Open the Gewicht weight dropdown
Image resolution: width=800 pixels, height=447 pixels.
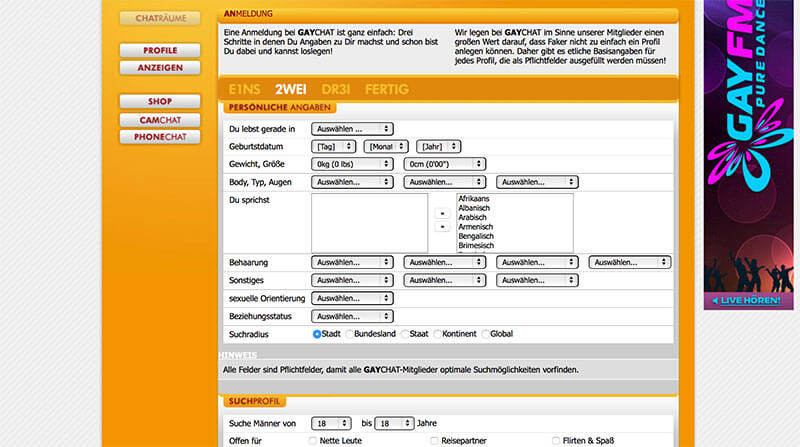tap(352, 164)
